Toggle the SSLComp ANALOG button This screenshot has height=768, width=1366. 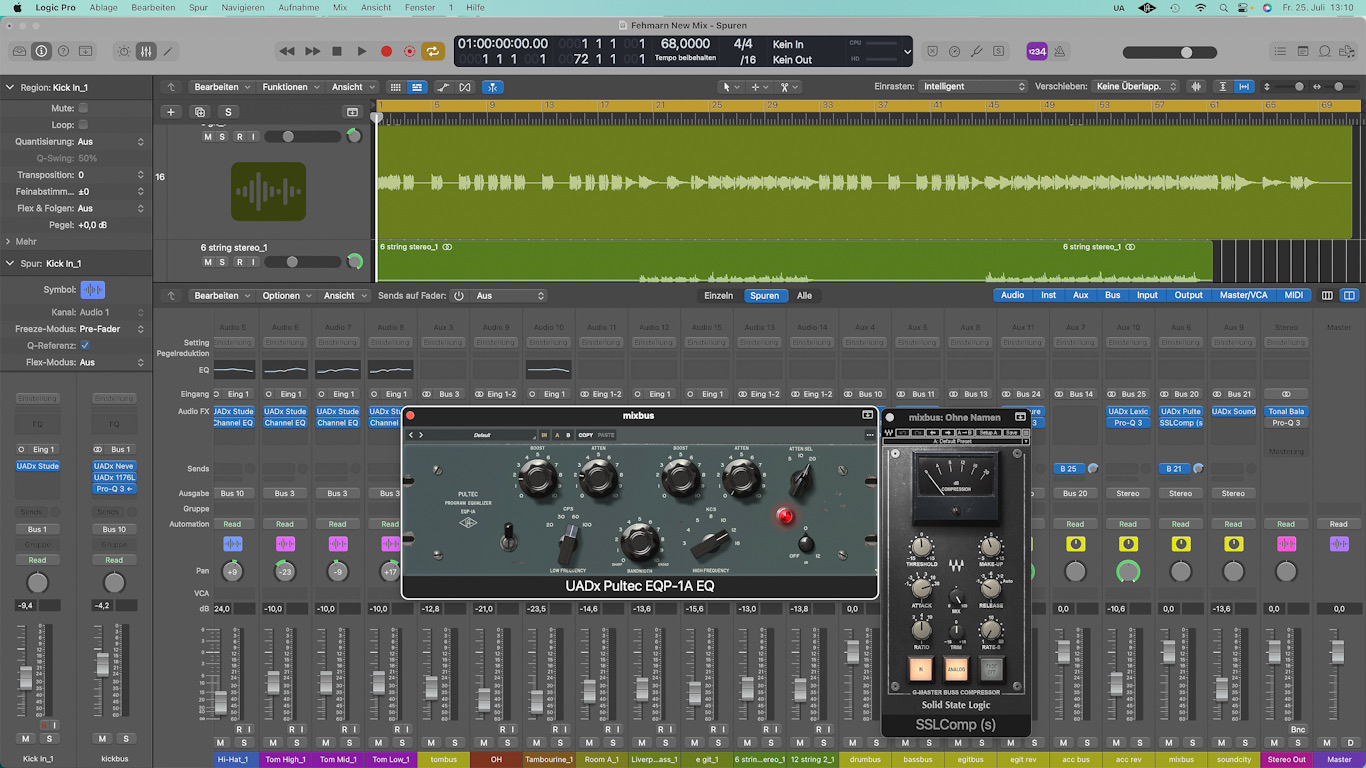956,670
